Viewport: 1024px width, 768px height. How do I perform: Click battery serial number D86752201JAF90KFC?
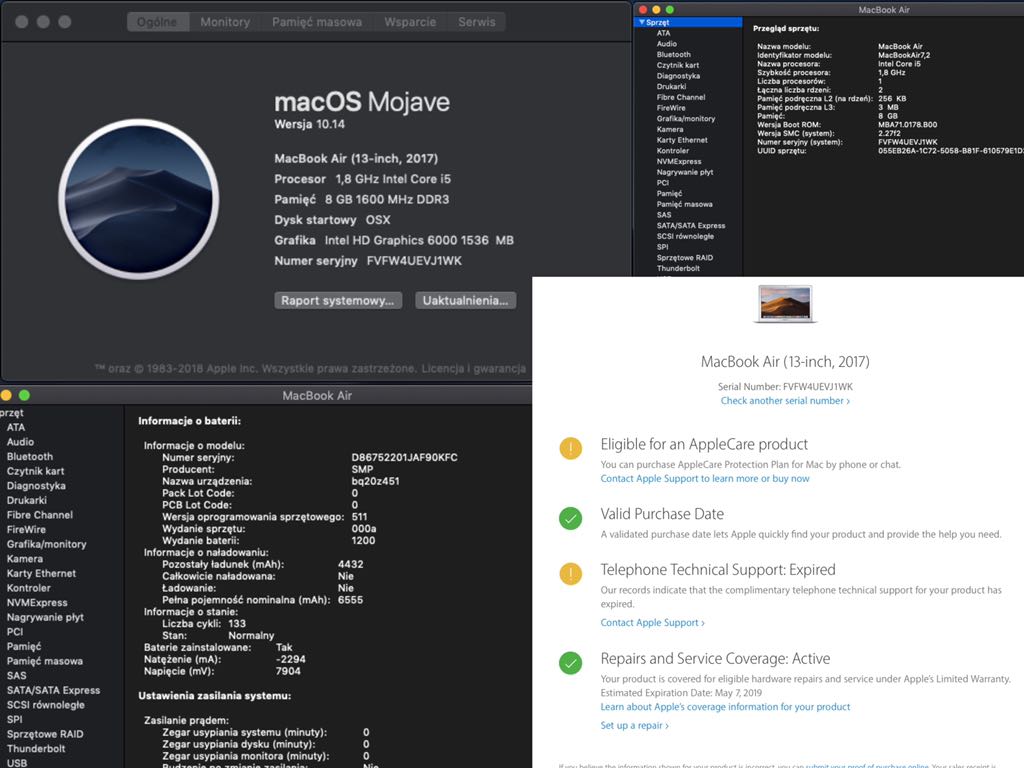pos(404,458)
